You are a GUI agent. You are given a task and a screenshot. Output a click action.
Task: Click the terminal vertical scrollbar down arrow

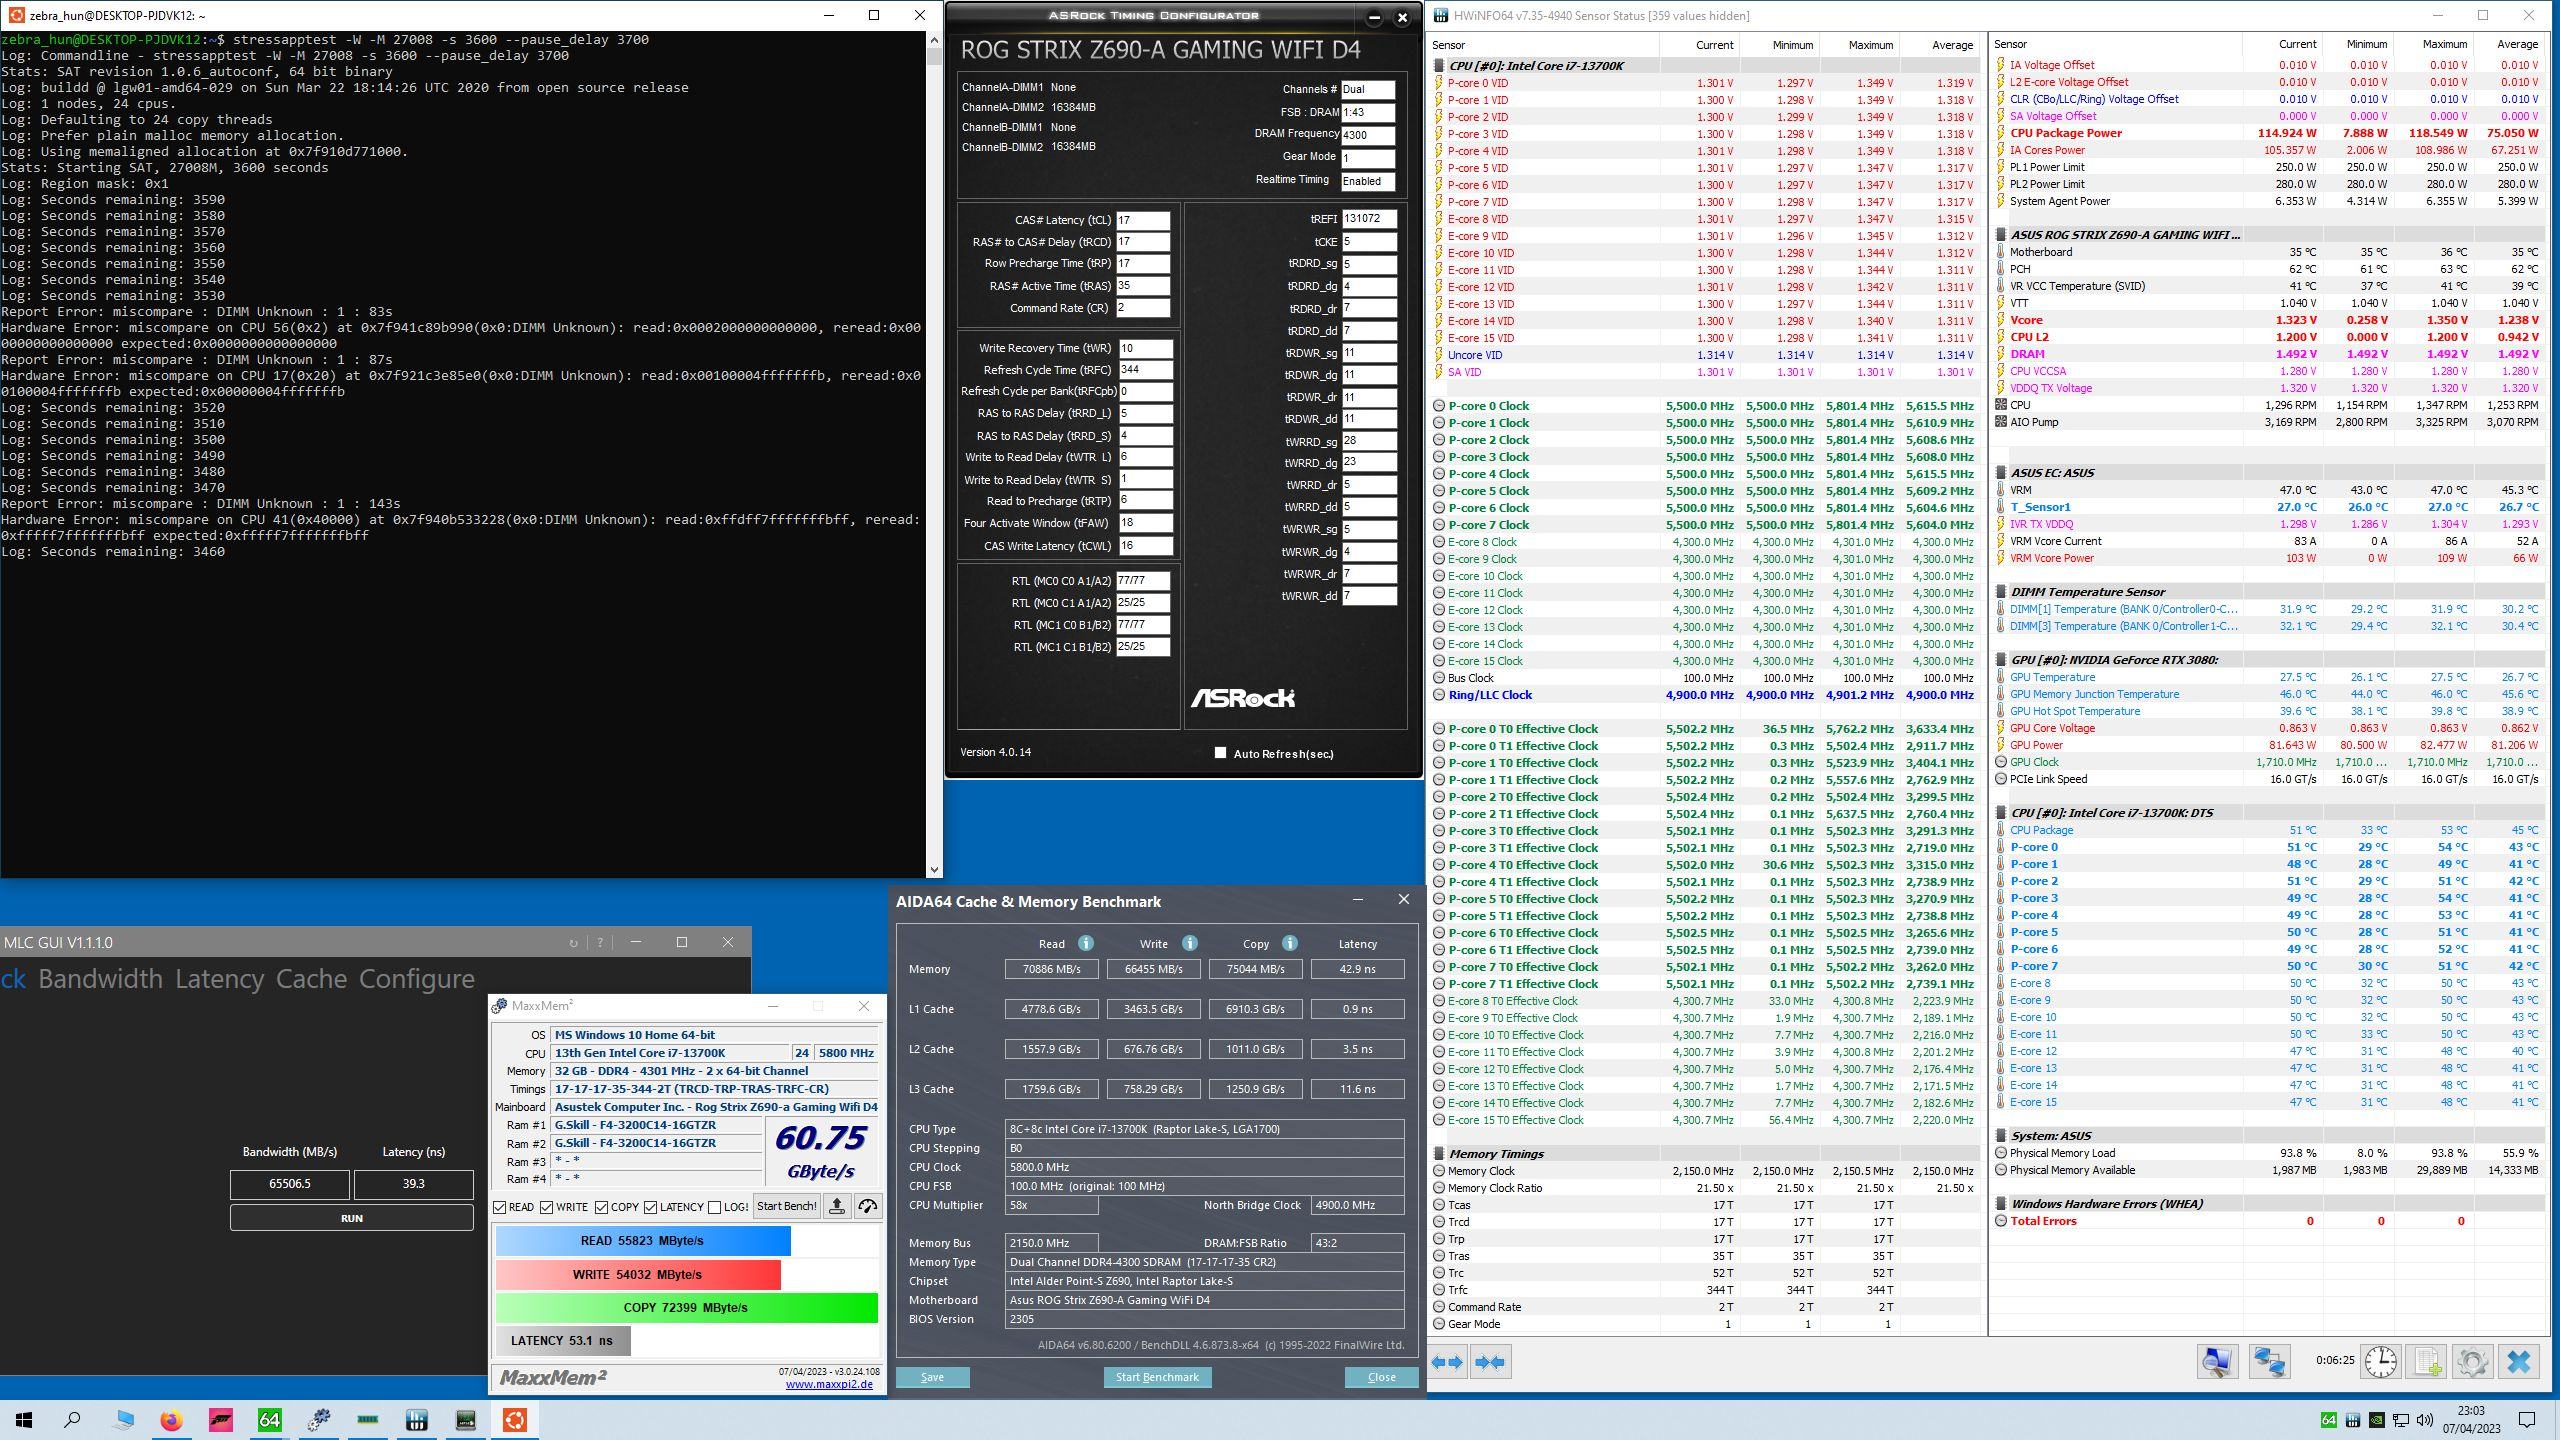(934, 870)
